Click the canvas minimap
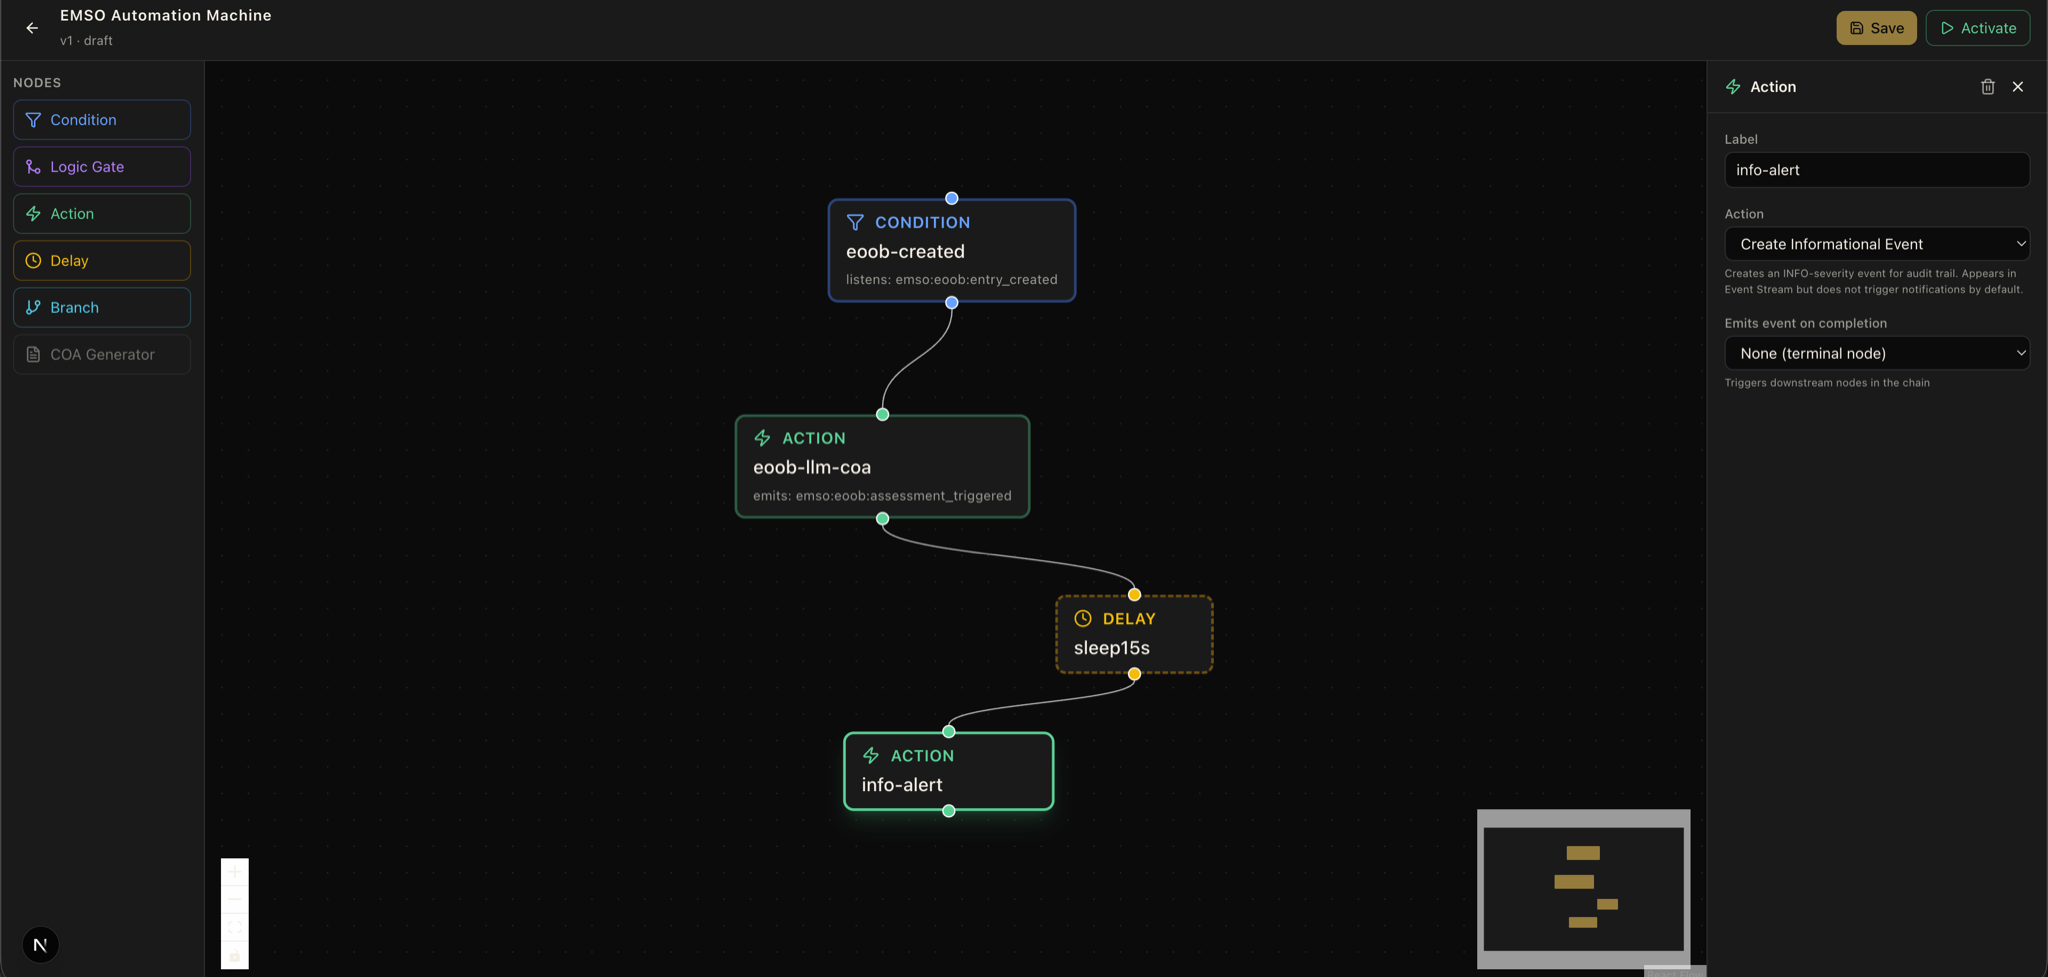 click(1584, 889)
